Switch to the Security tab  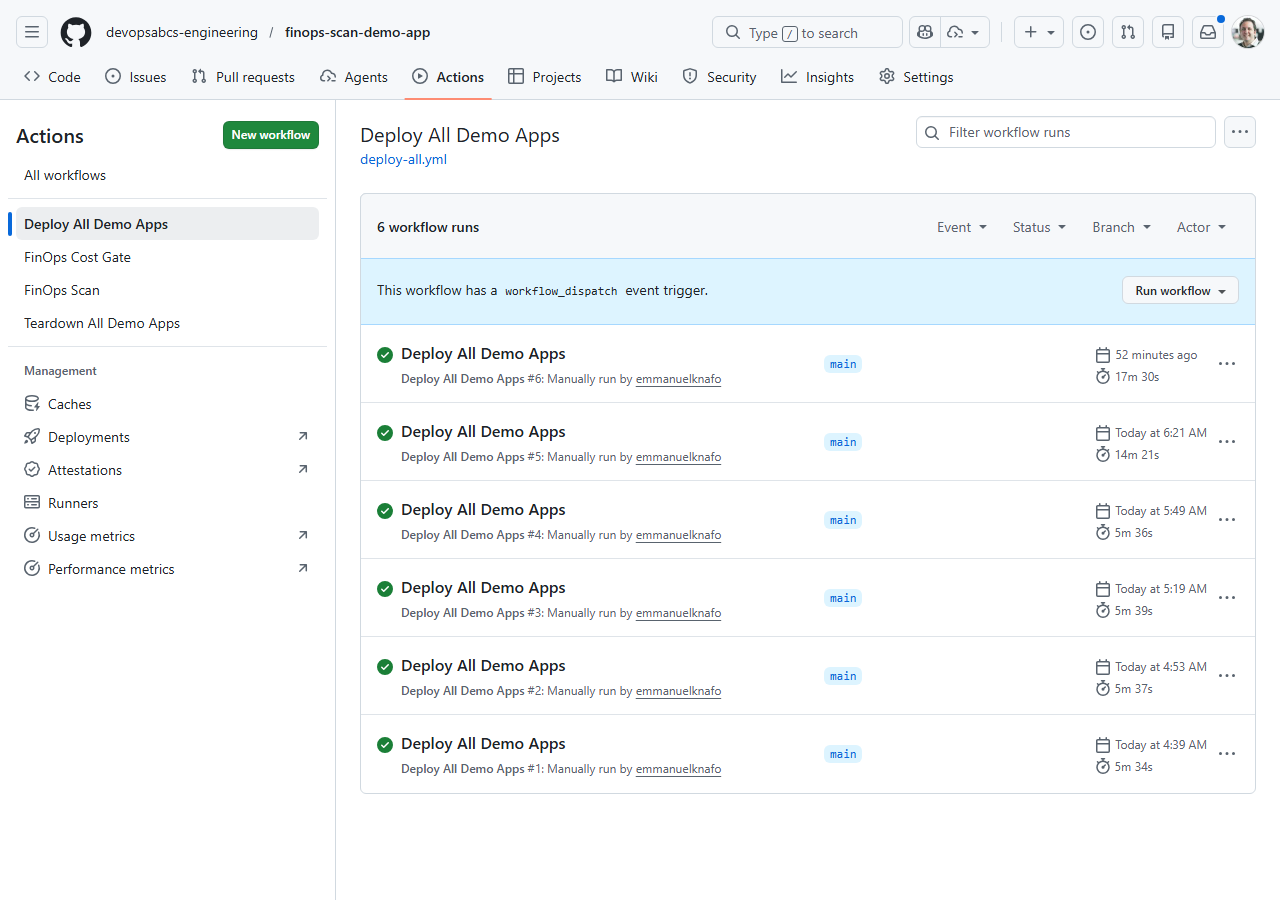coord(719,76)
